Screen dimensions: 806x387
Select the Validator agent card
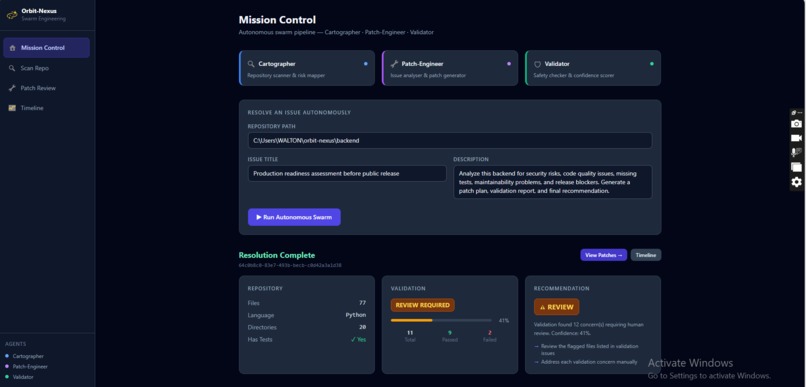[x=593, y=68]
